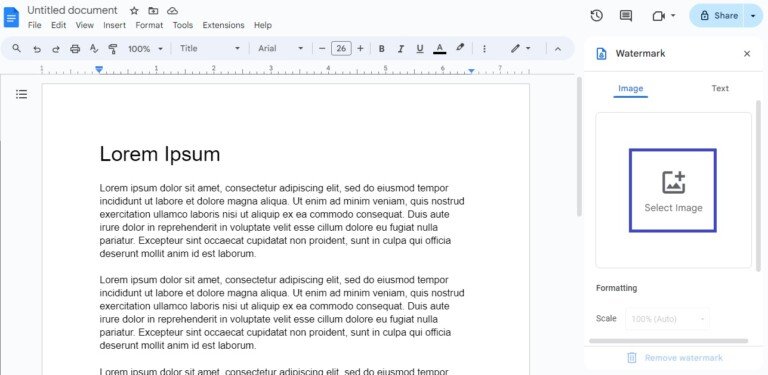Open the text color picker
The image size is (768, 375).
pos(439,48)
